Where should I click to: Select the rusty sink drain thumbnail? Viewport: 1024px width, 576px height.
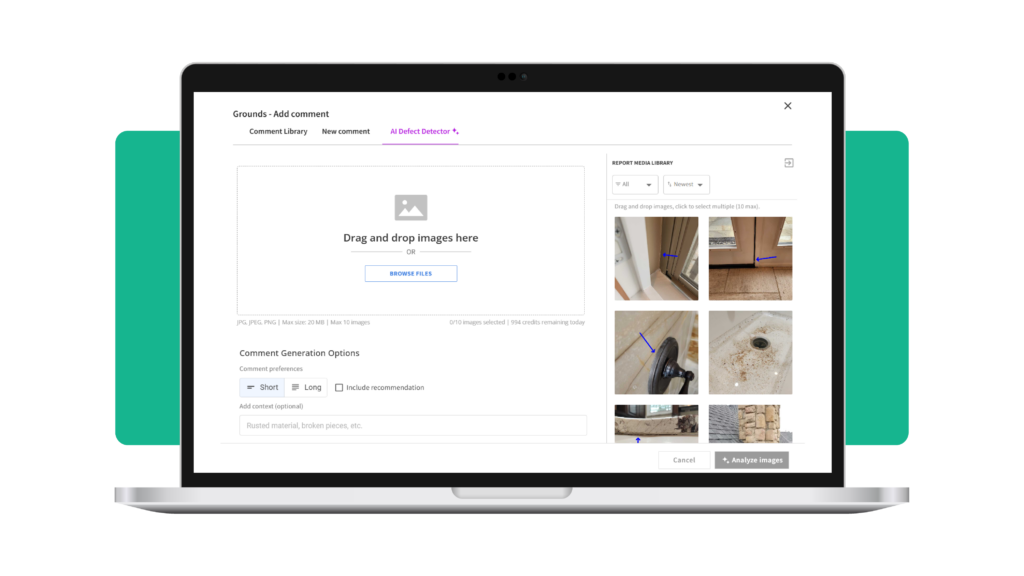[750, 352]
